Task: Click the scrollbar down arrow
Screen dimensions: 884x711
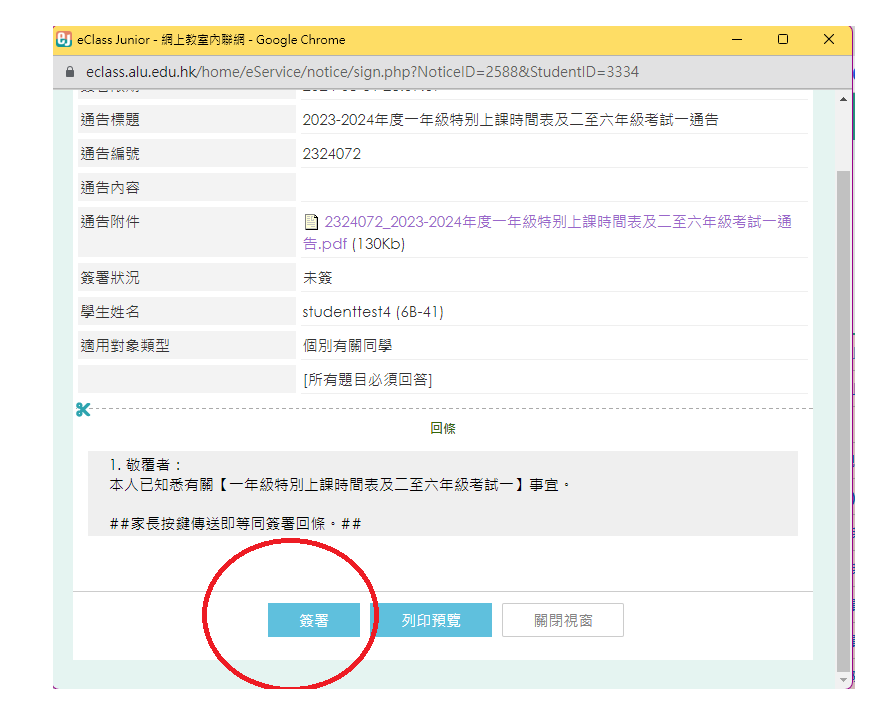Action: pos(842,678)
